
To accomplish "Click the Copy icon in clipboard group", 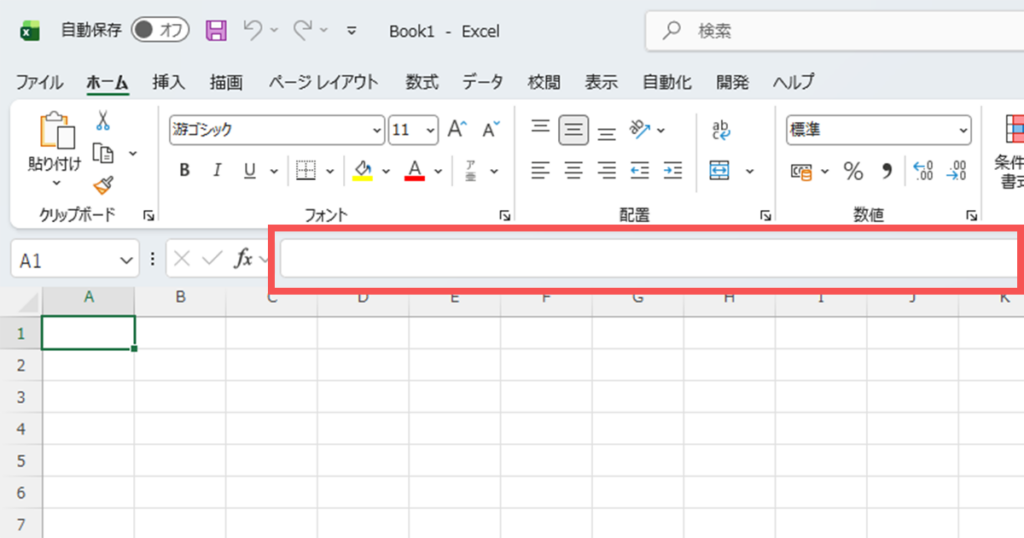I will 103,153.
